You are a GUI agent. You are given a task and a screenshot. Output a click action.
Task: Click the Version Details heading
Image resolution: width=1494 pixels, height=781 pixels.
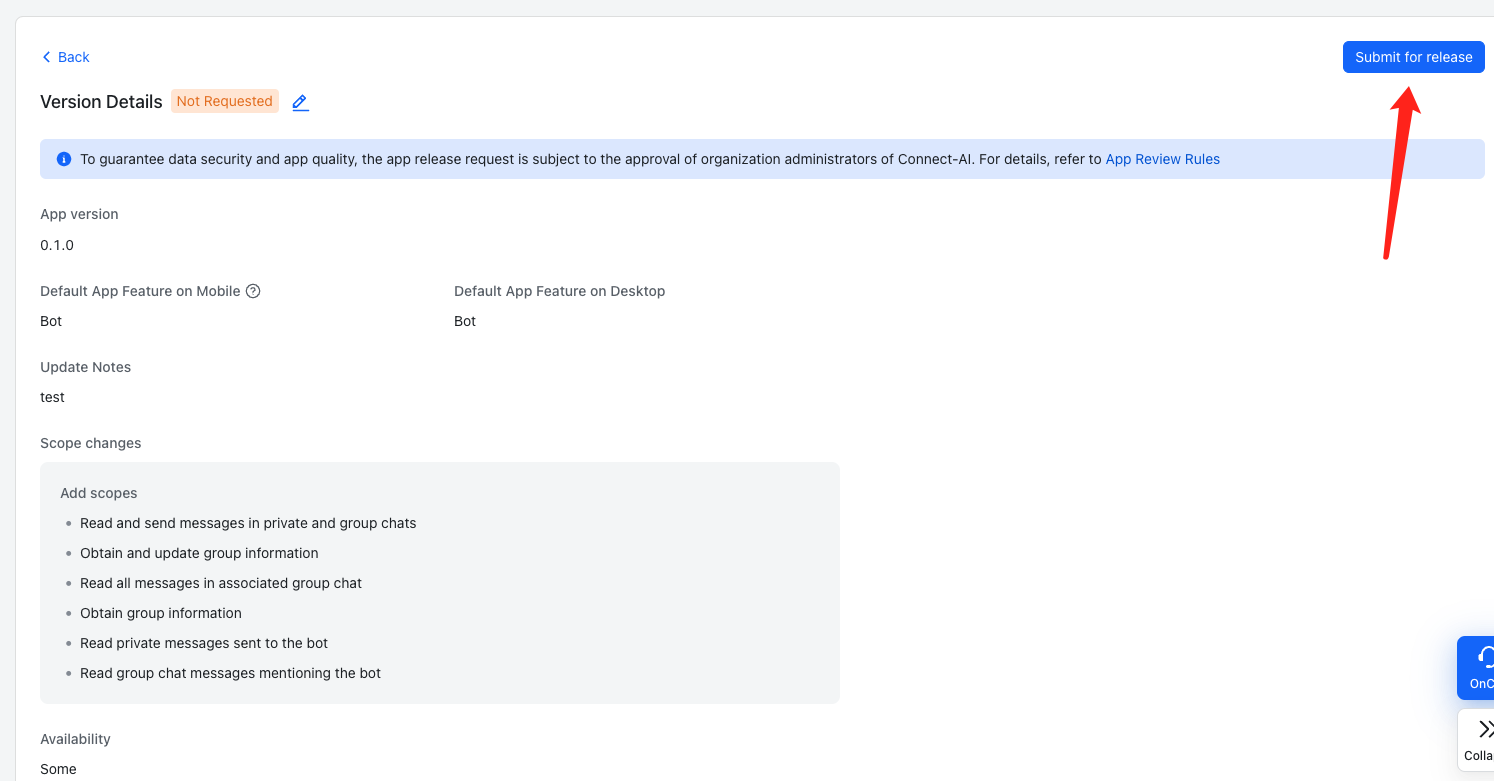101,101
